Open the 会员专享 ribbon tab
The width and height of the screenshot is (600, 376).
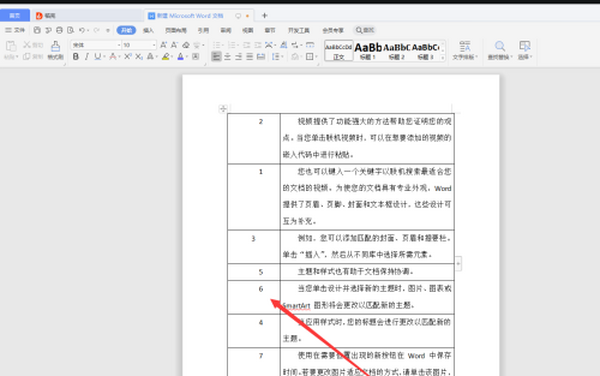333,30
